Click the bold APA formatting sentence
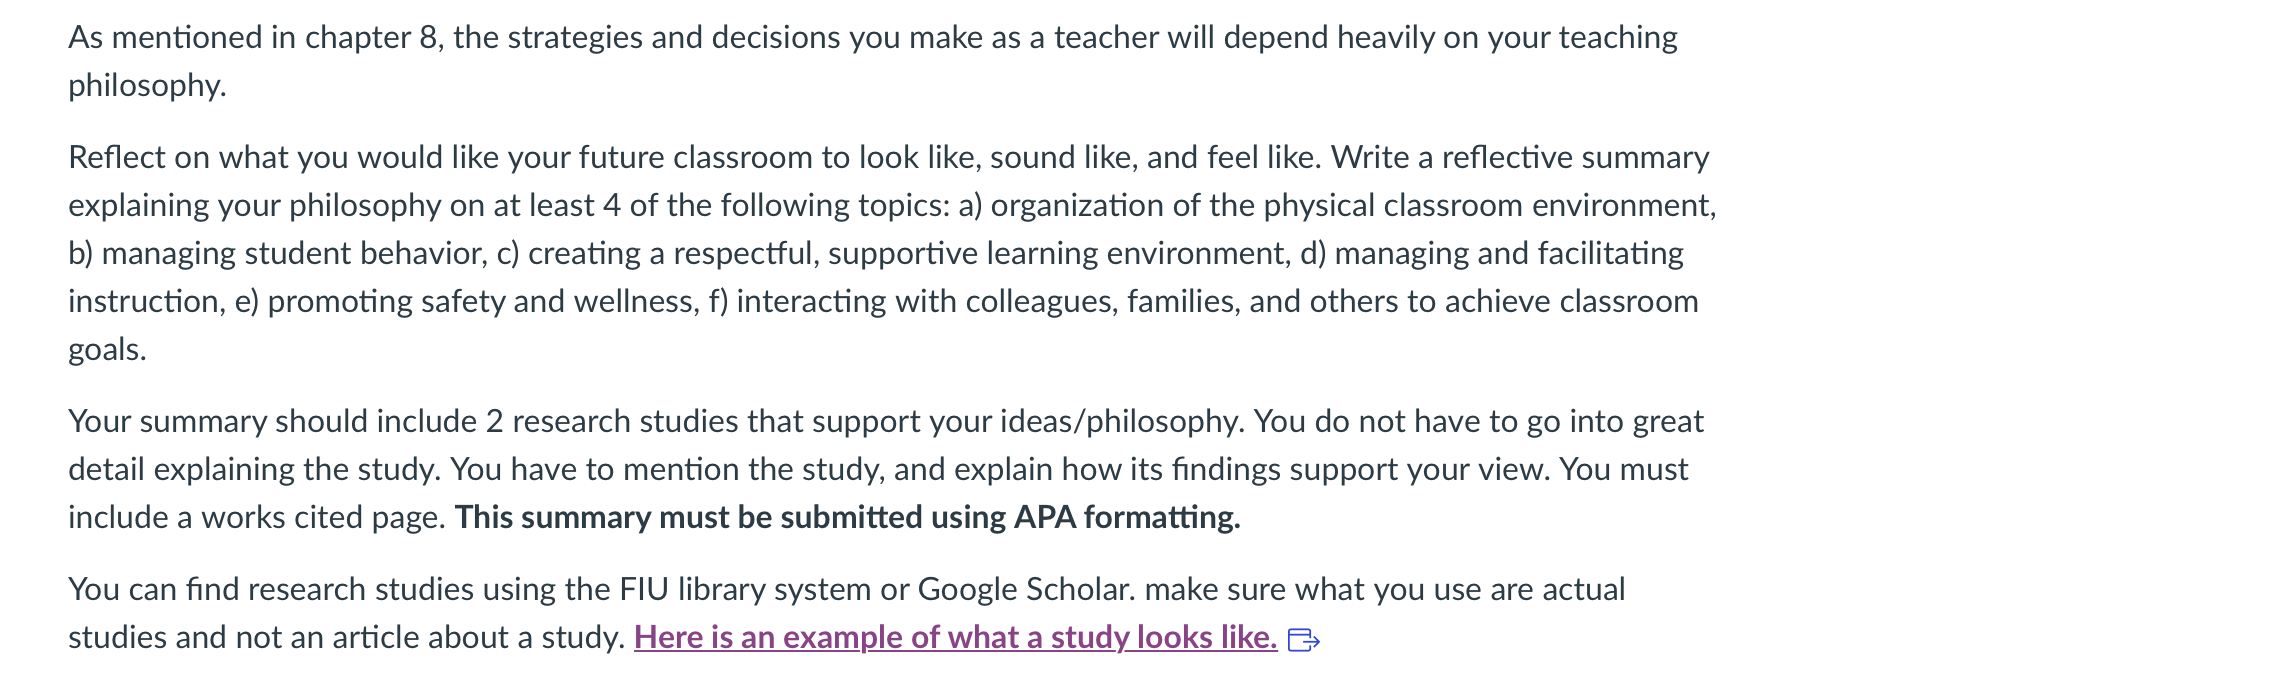This screenshot has height=700, width=2296. coord(847,517)
